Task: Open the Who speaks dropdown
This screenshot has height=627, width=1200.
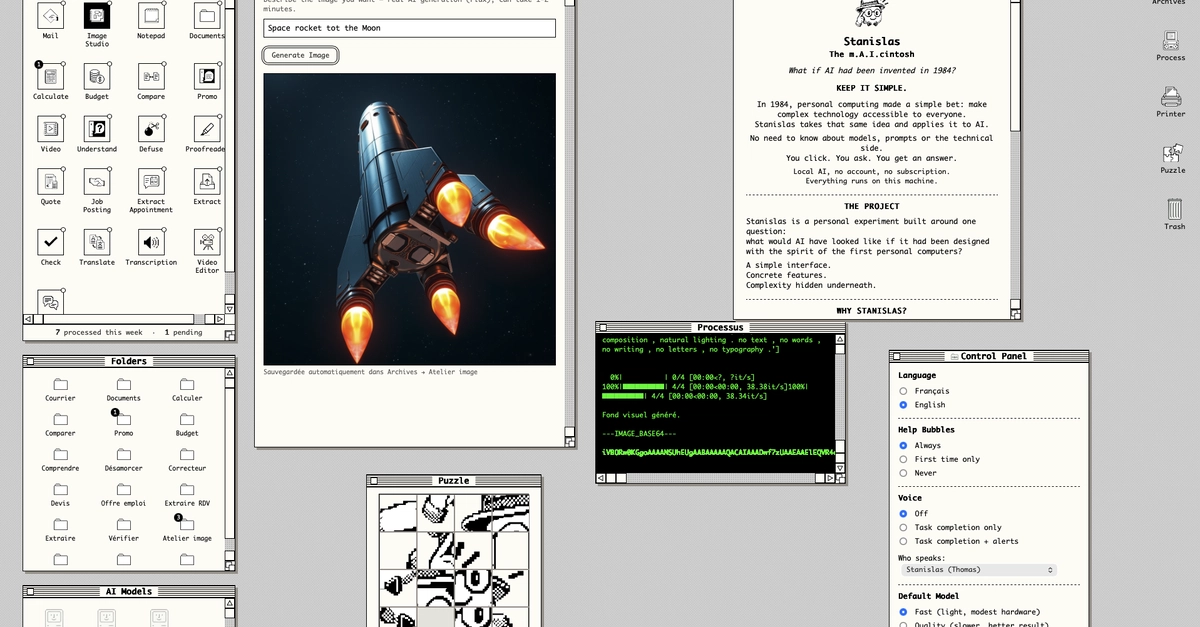Action: [x=978, y=570]
